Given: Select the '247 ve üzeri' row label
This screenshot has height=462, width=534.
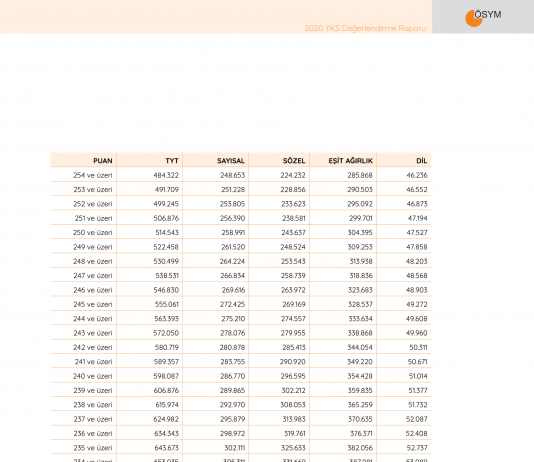Looking at the screenshot, I should coord(93,275).
